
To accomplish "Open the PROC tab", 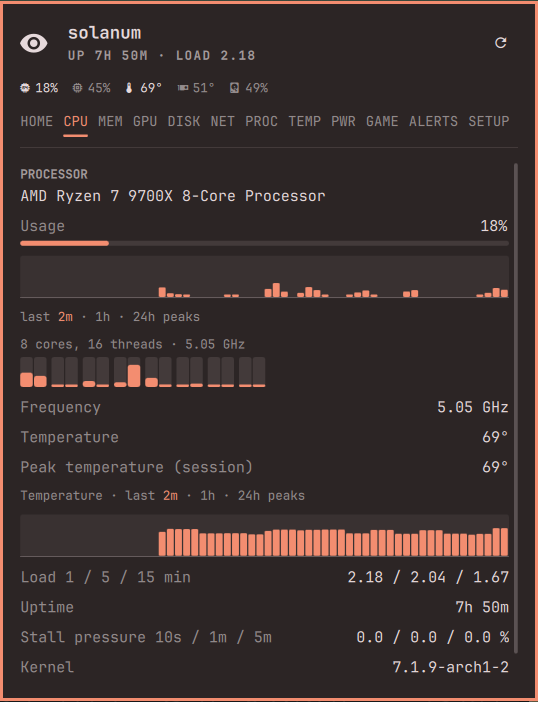I will tap(261, 121).
